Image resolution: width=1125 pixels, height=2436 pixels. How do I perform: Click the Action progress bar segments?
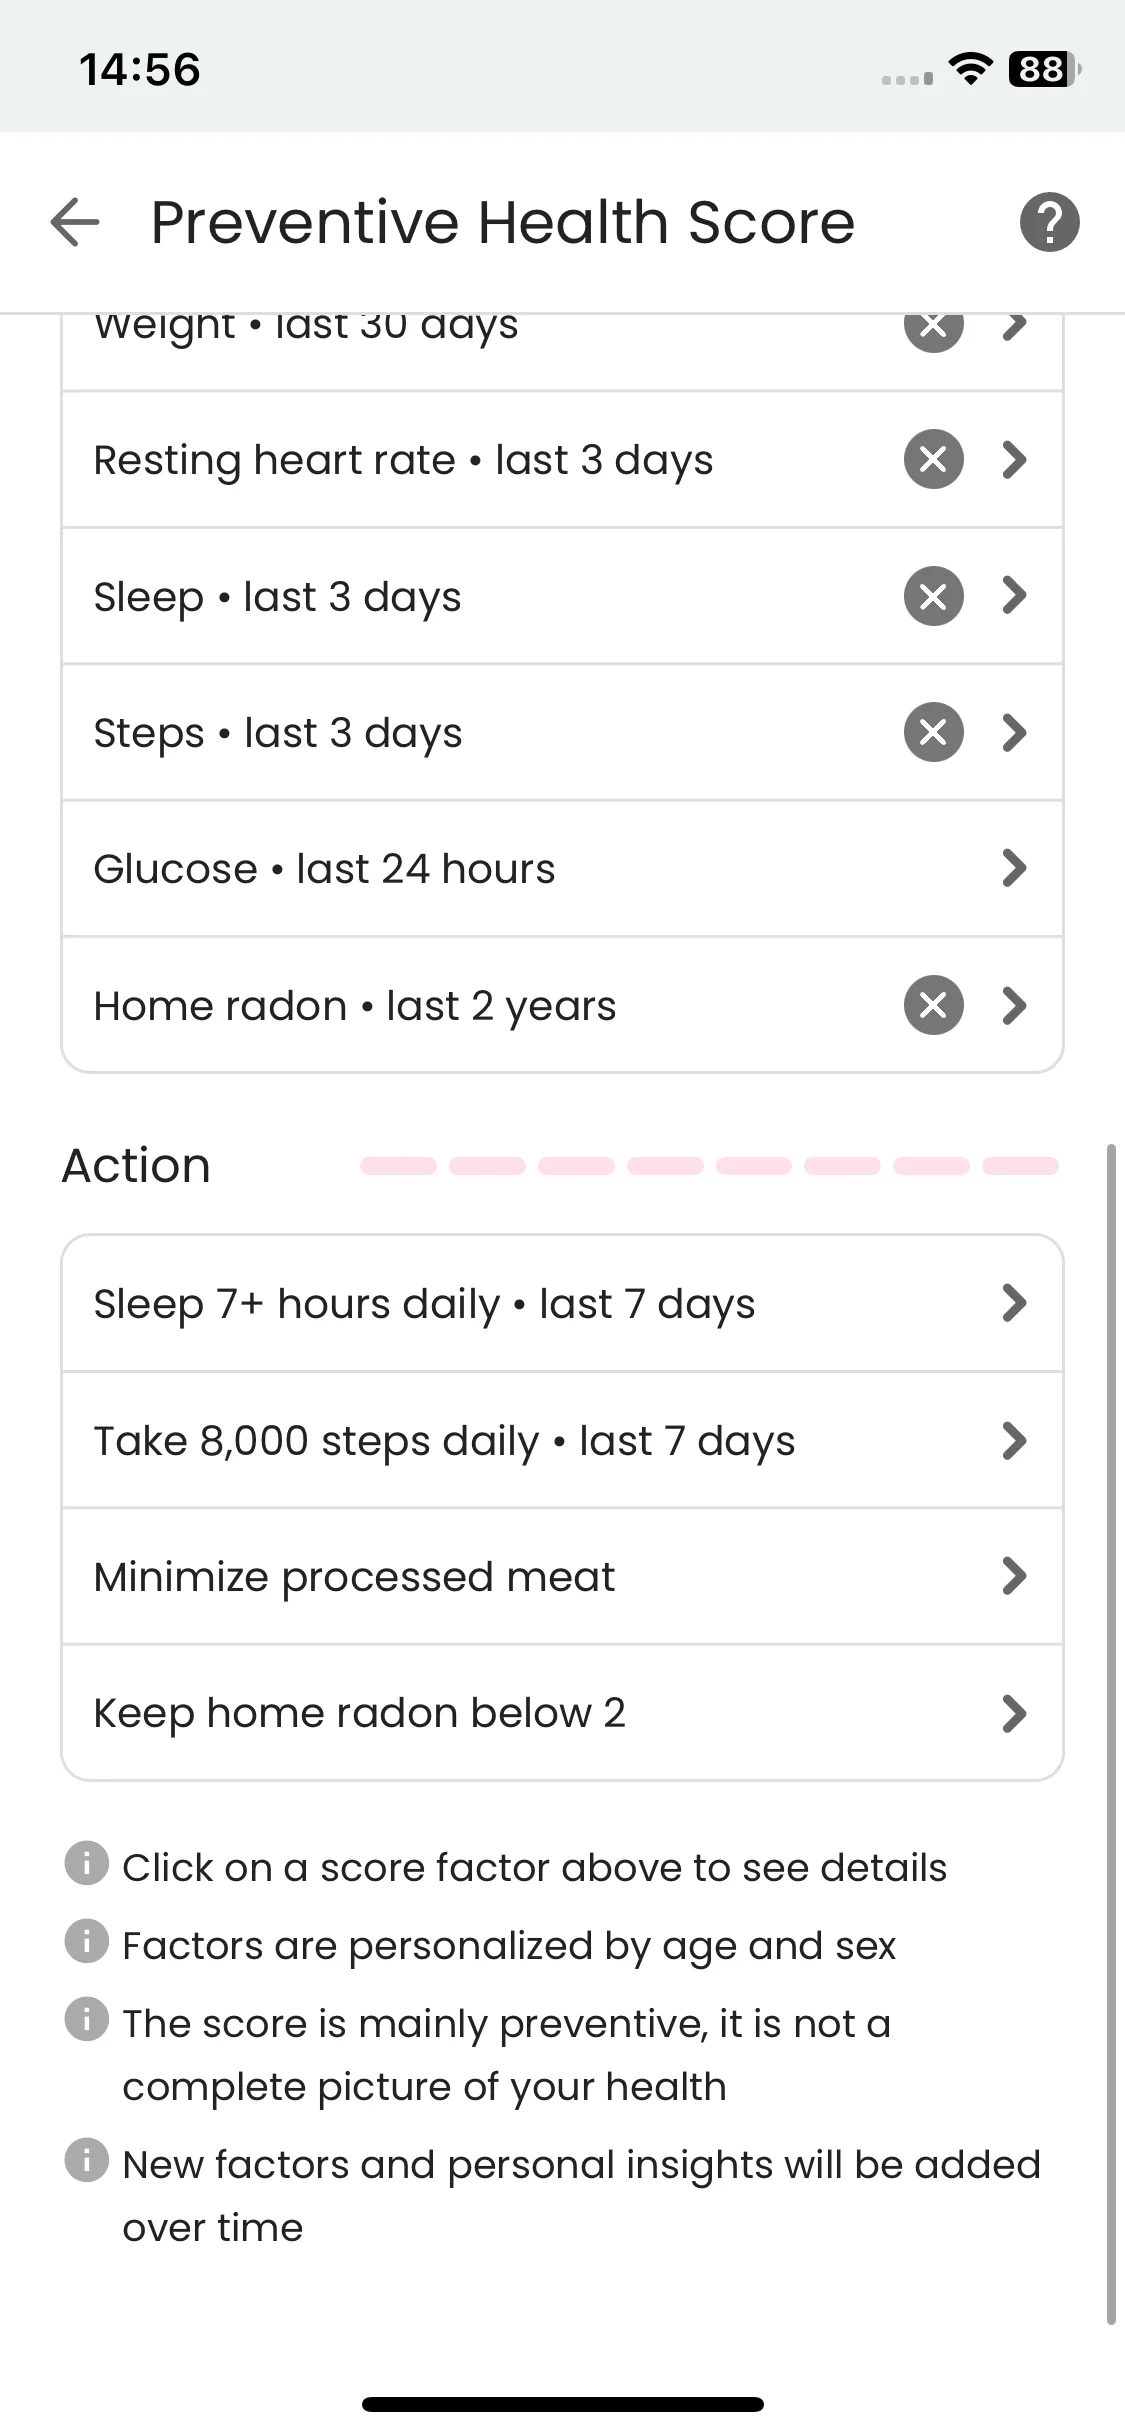click(709, 1166)
